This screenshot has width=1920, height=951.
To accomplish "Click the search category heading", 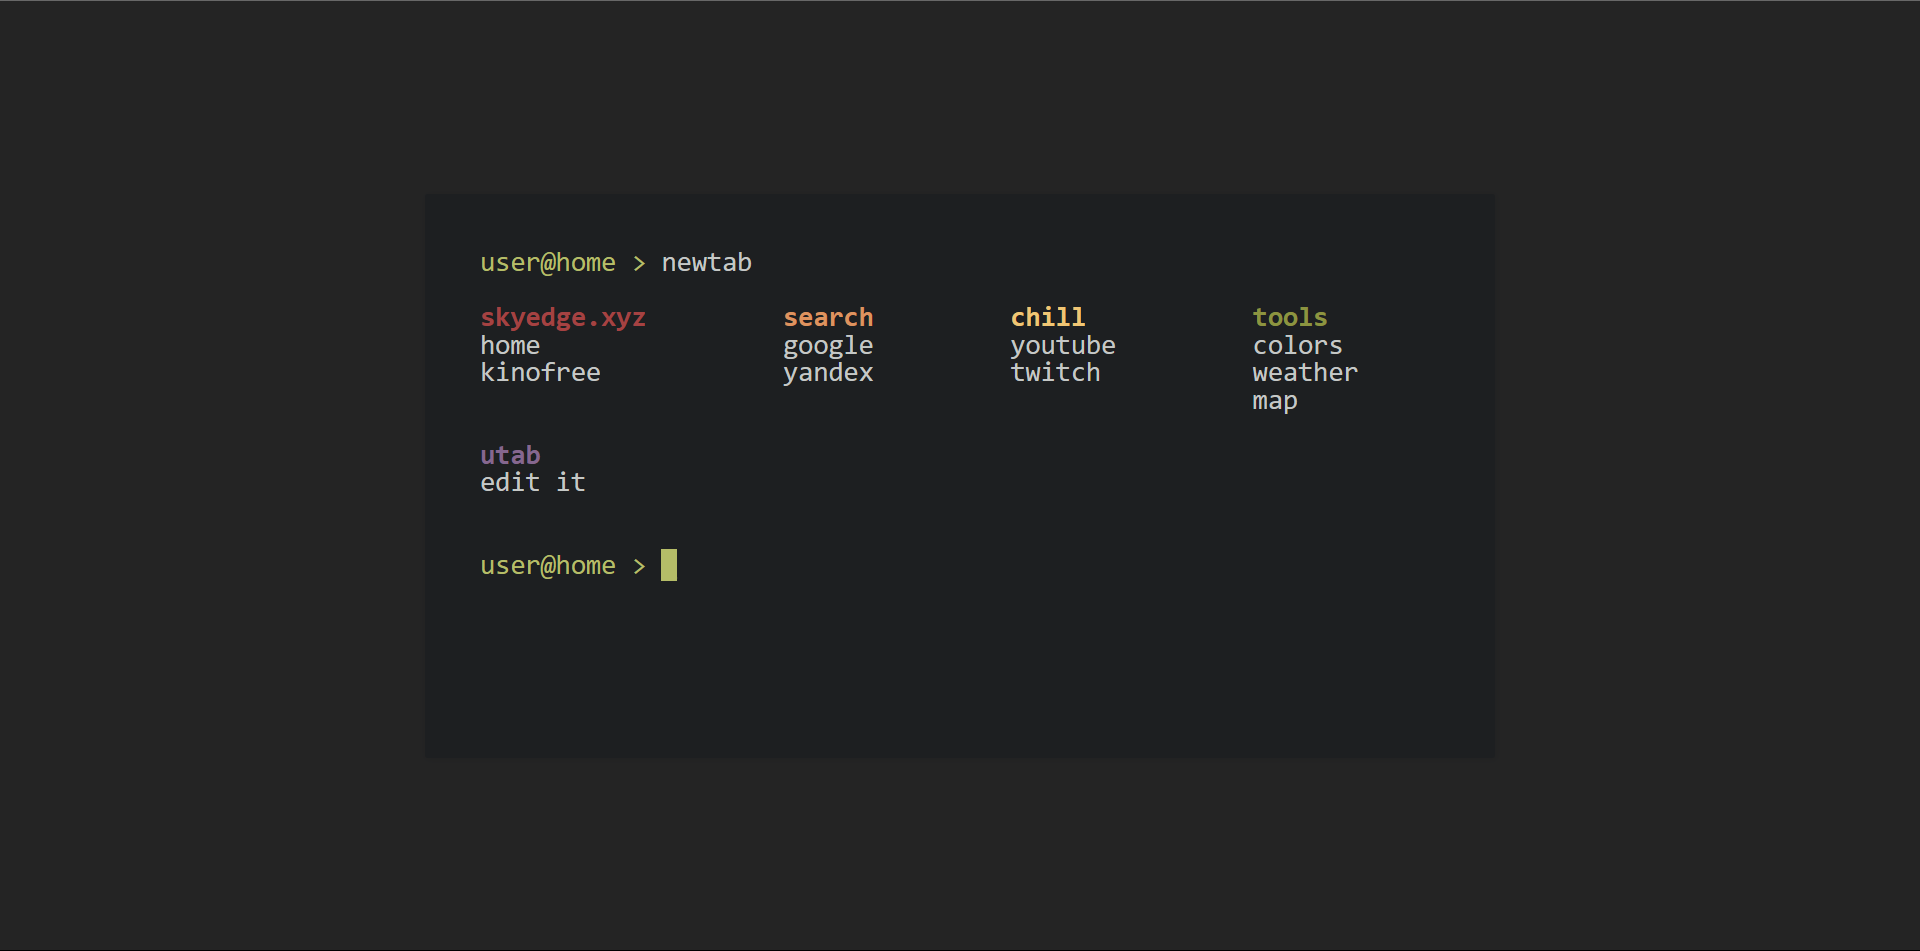I will [x=828, y=317].
